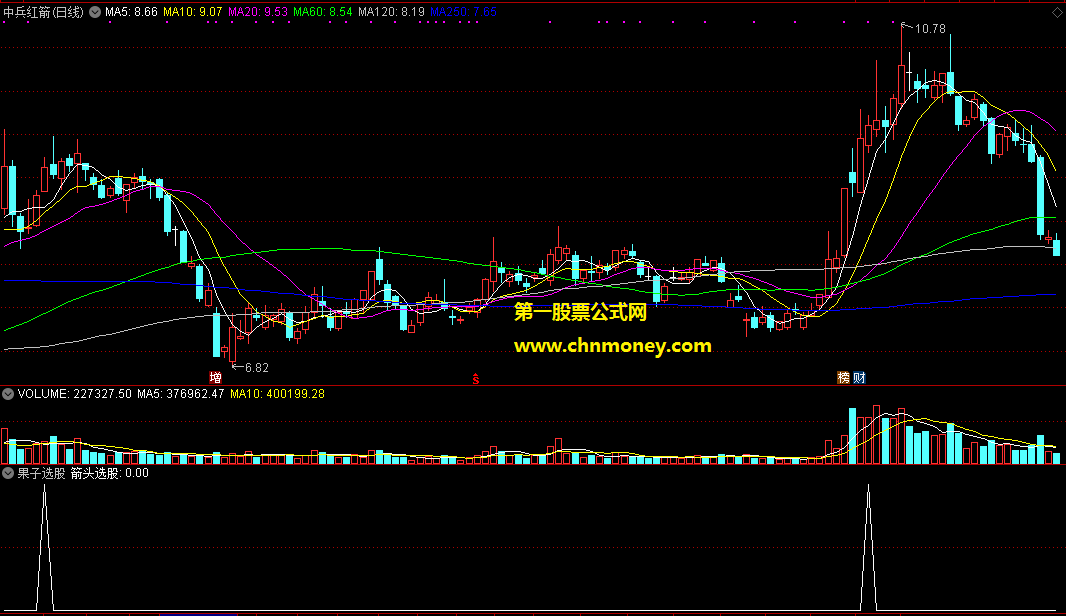Click the 10.78 high price label
This screenshot has height=616, width=1066.
click(x=930, y=29)
